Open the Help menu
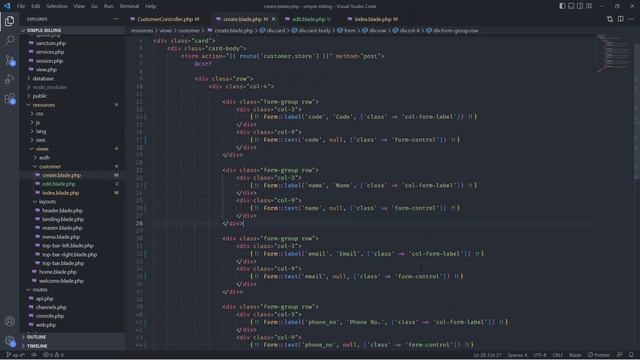The width and height of the screenshot is (640, 360). 151,6
